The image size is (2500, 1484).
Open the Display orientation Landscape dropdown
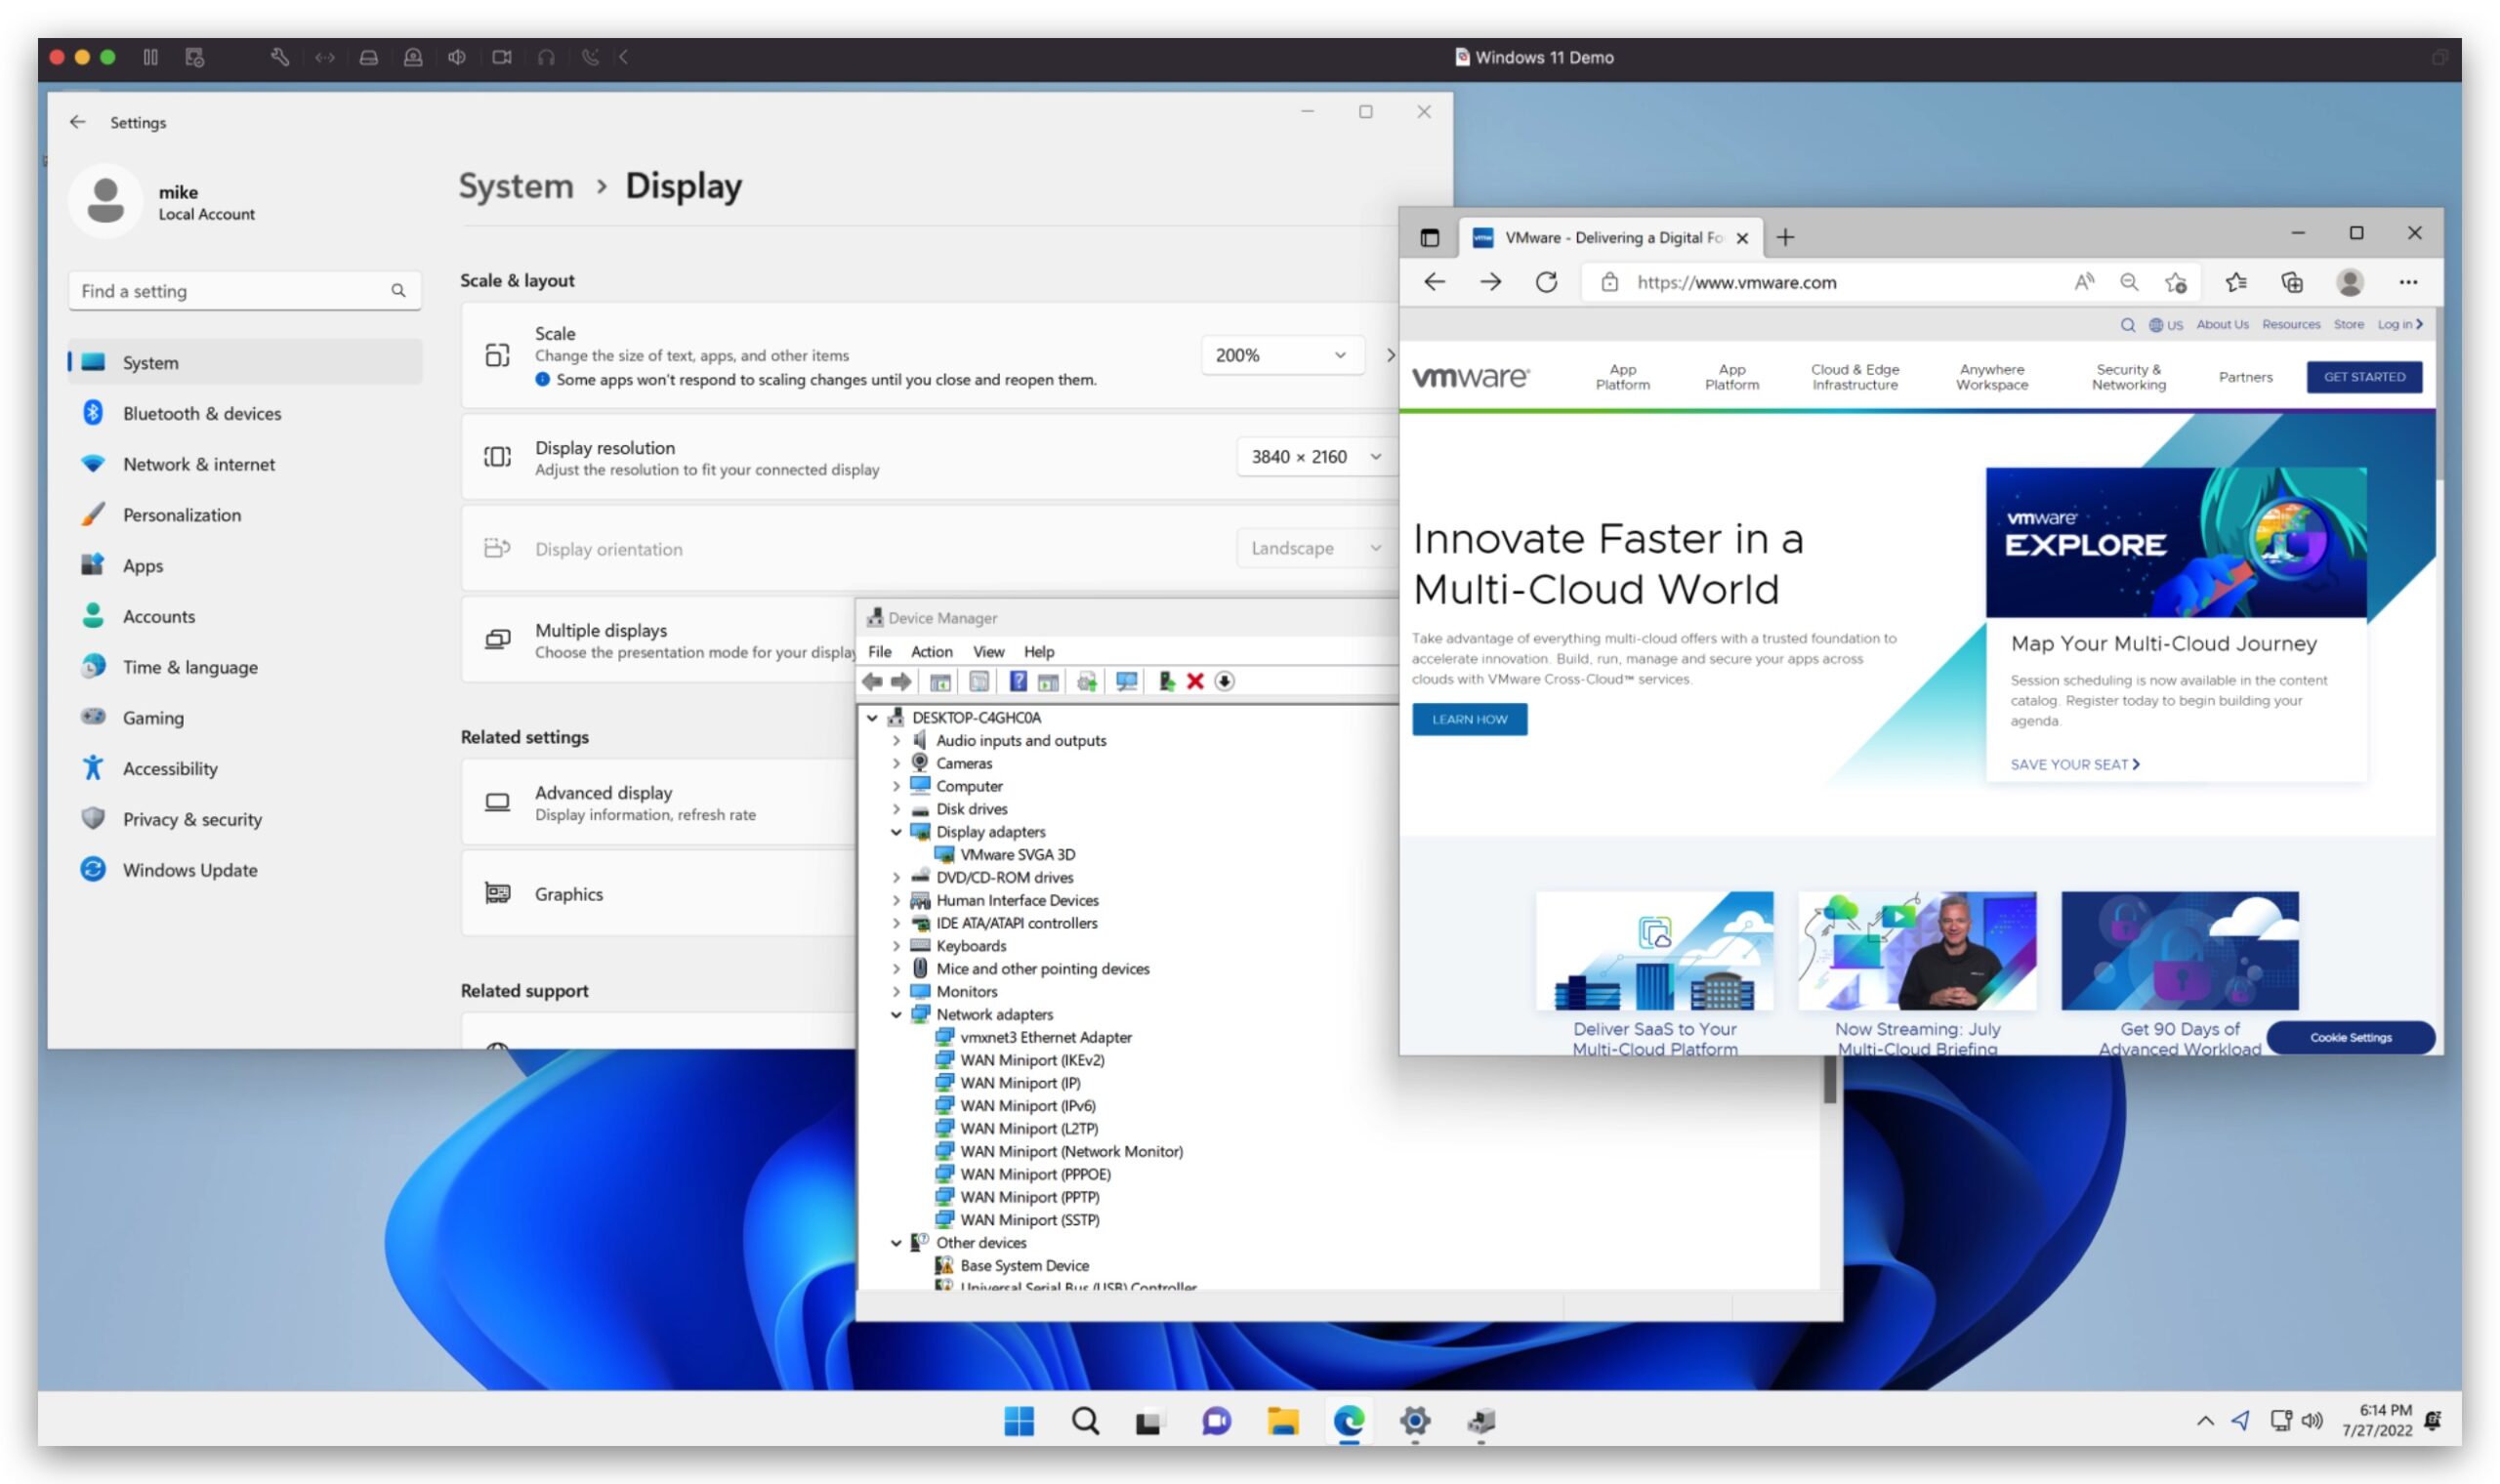1316,548
